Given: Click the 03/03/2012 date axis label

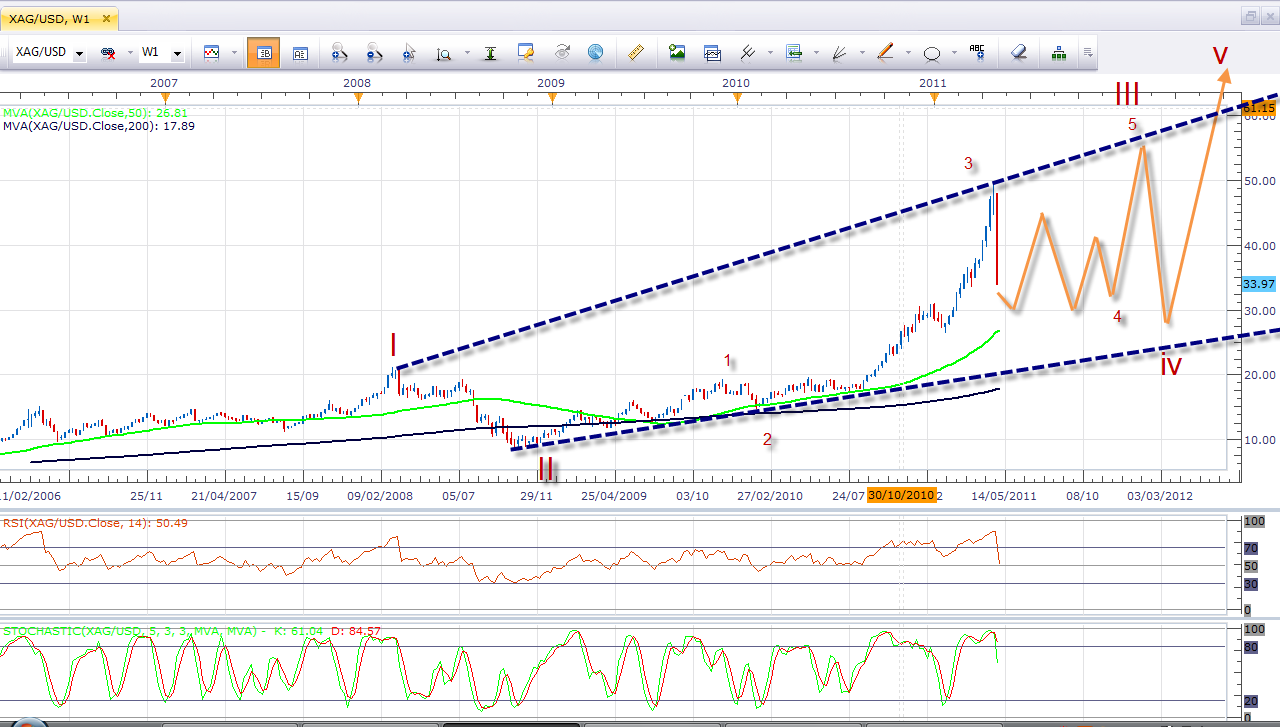Looking at the screenshot, I should (1160, 495).
